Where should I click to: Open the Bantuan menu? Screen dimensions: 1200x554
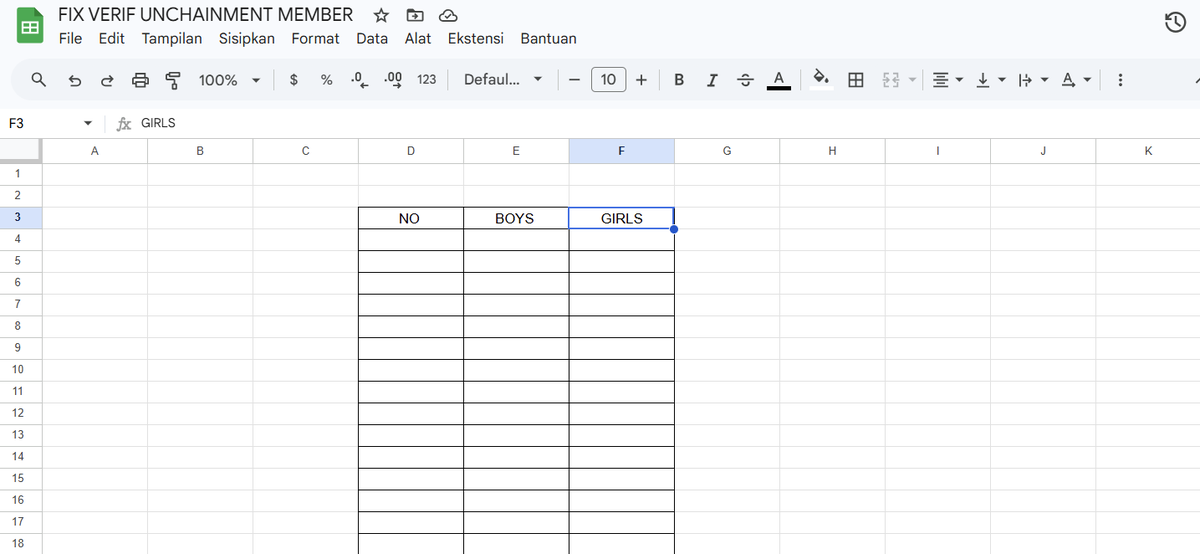[548, 38]
